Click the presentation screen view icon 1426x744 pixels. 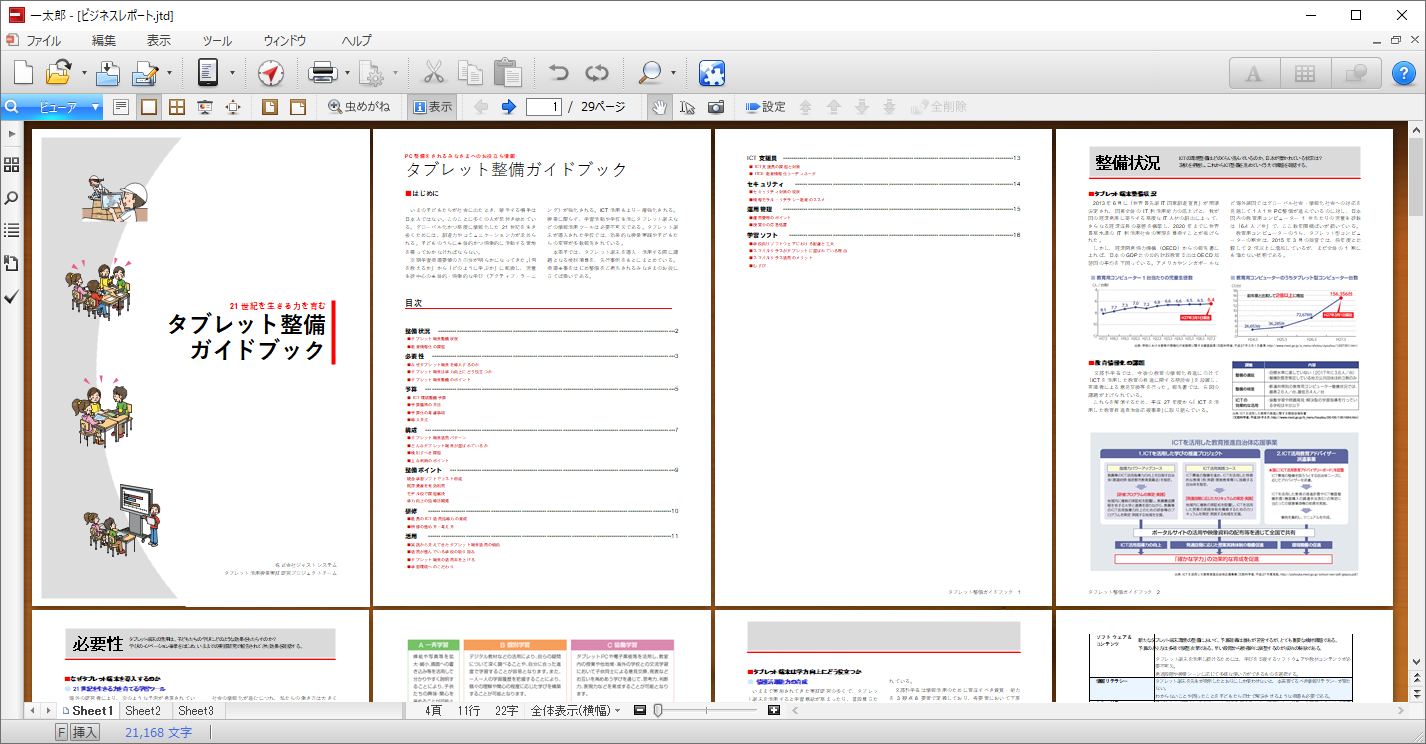[x=204, y=107]
